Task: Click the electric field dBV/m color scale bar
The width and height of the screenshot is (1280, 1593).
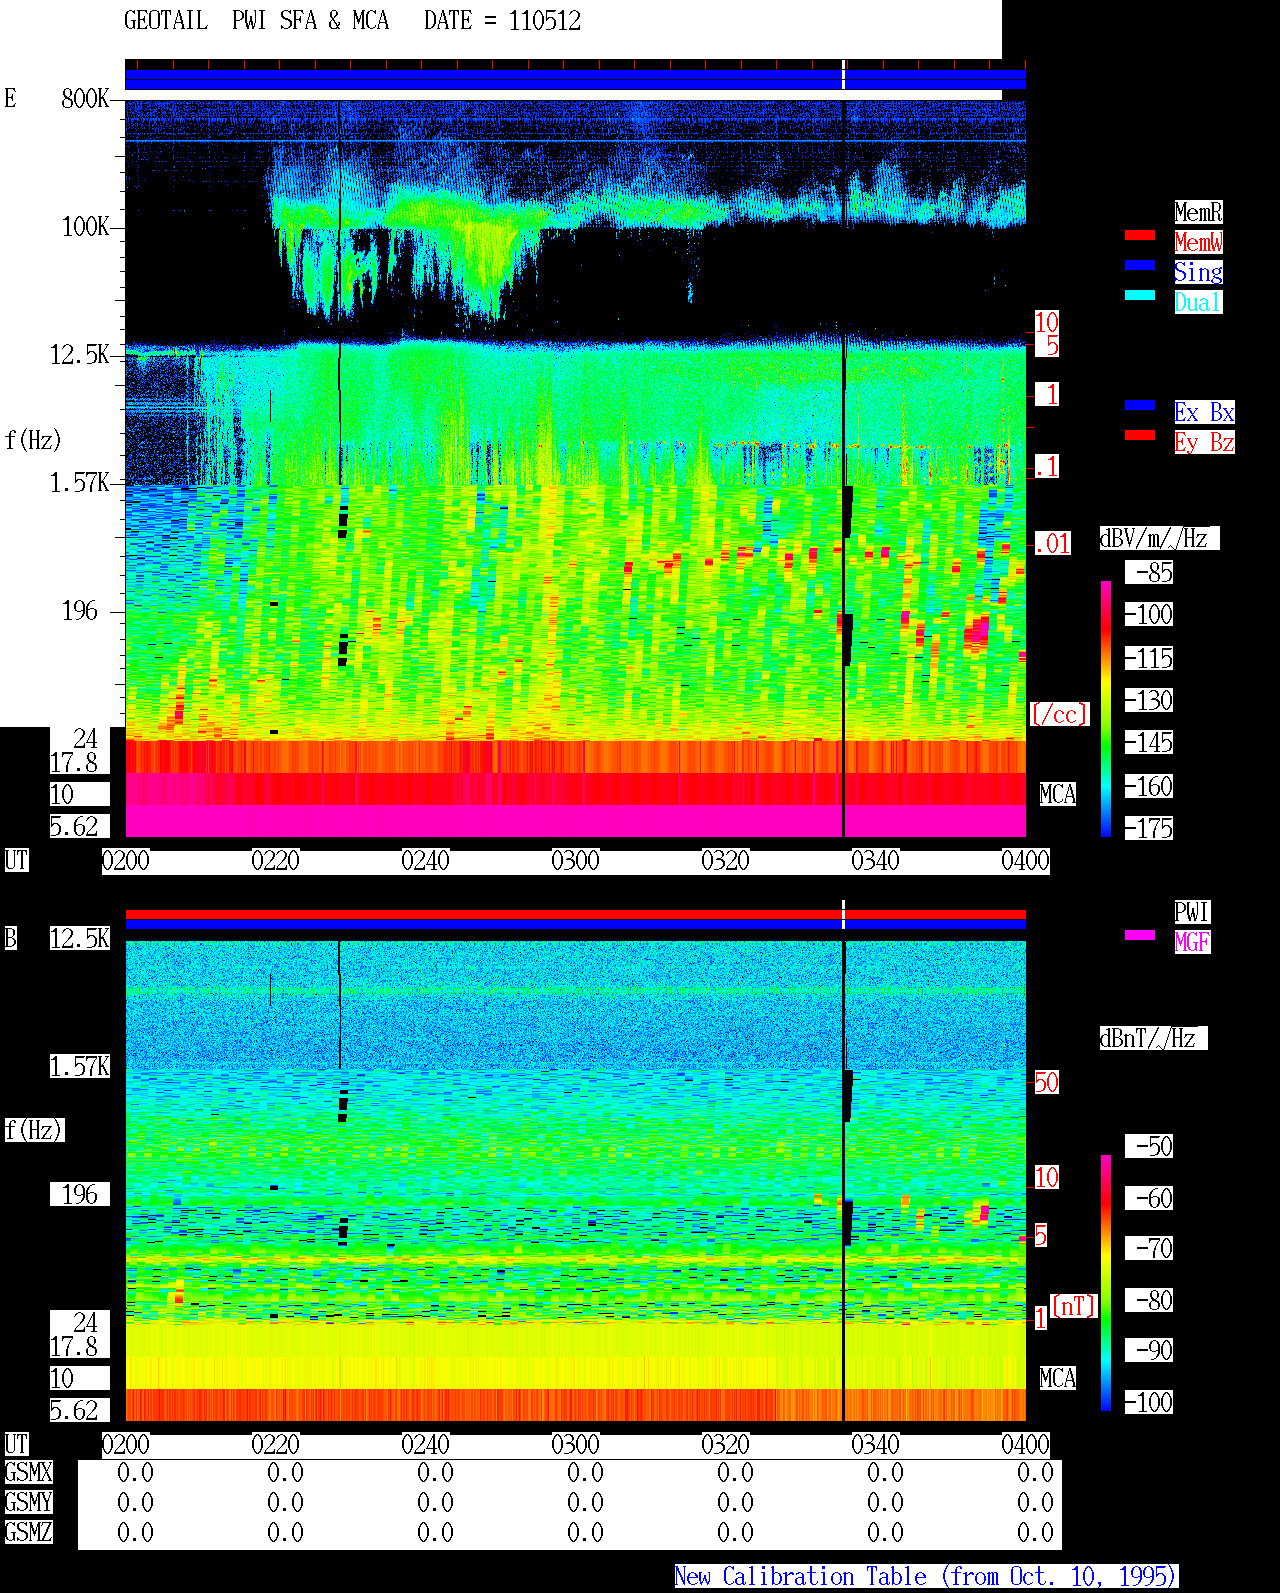Action: tap(1106, 708)
